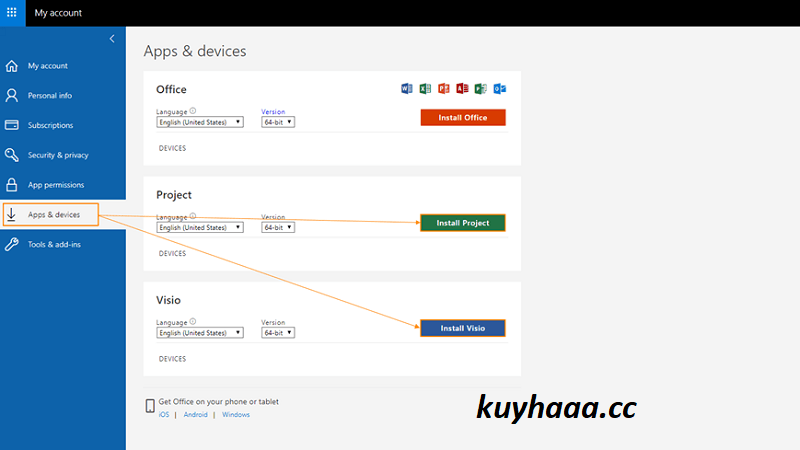This screenshot has height=450, width=800.
Task: Go to My account in sidebar
Action: (47, 66)
